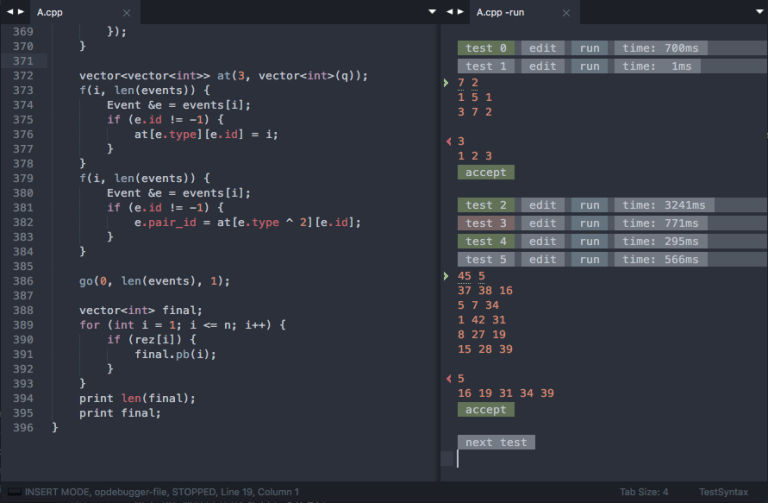Expand the failed test 3 entry

486,223
